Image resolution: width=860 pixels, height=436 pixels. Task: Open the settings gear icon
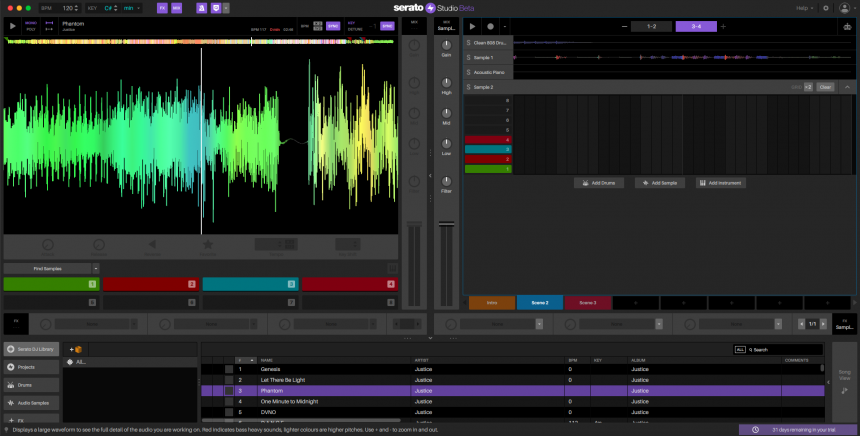825,8
